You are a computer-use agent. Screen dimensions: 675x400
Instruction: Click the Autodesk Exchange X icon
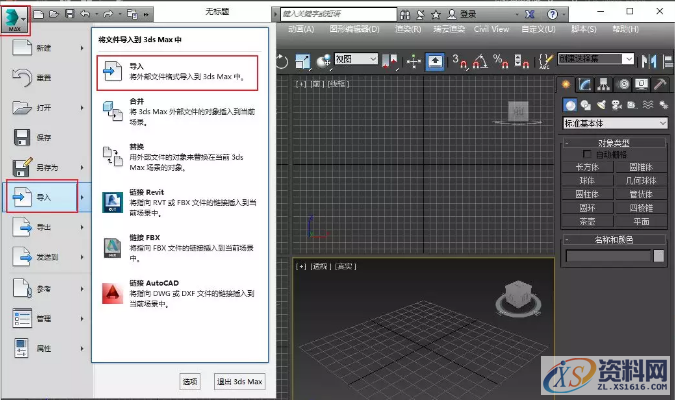(x=530, y=14)
